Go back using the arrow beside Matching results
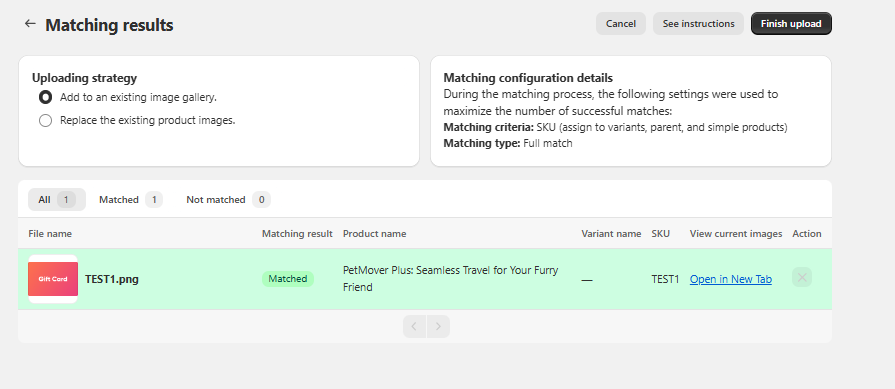Image resolution: width=895 pixels, height=389 pixels. [x=30, y=23]
